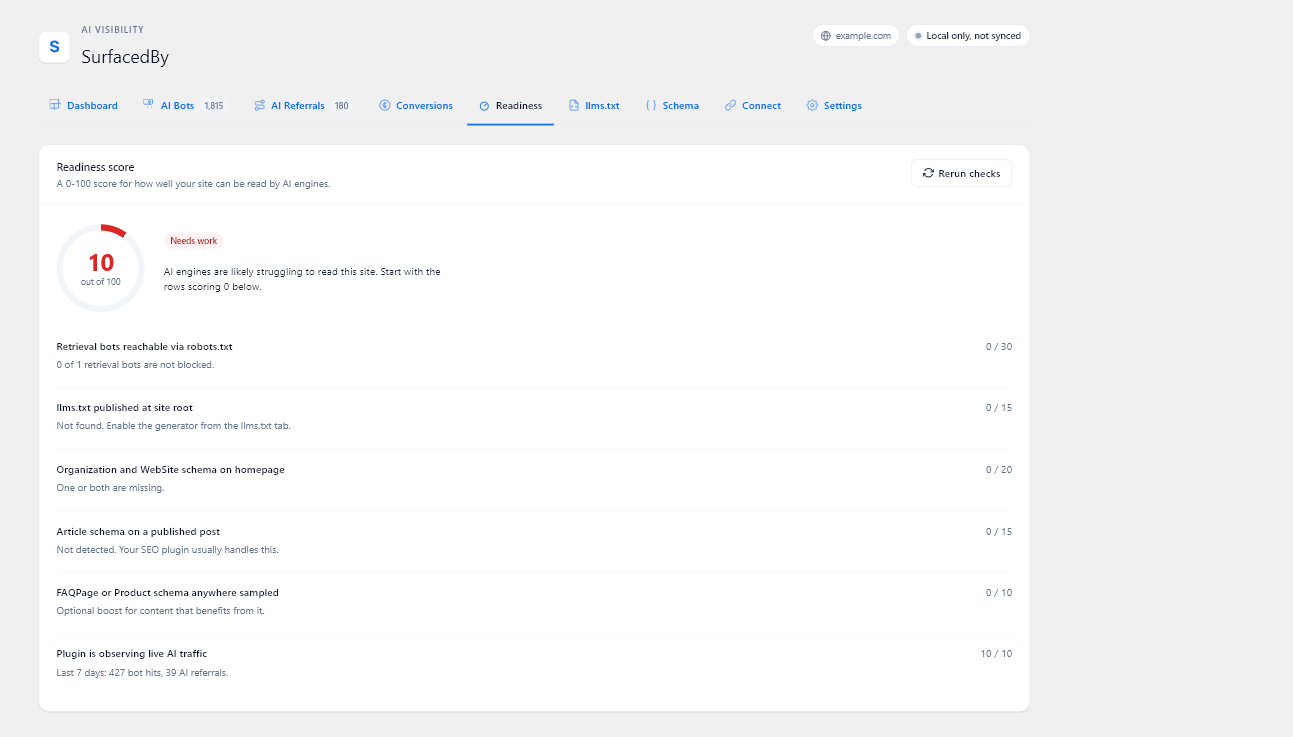This screenshot has width=1293, height=737.
Task: Click the "Local only, not synced" status chip
Action: tap(967, 36)
